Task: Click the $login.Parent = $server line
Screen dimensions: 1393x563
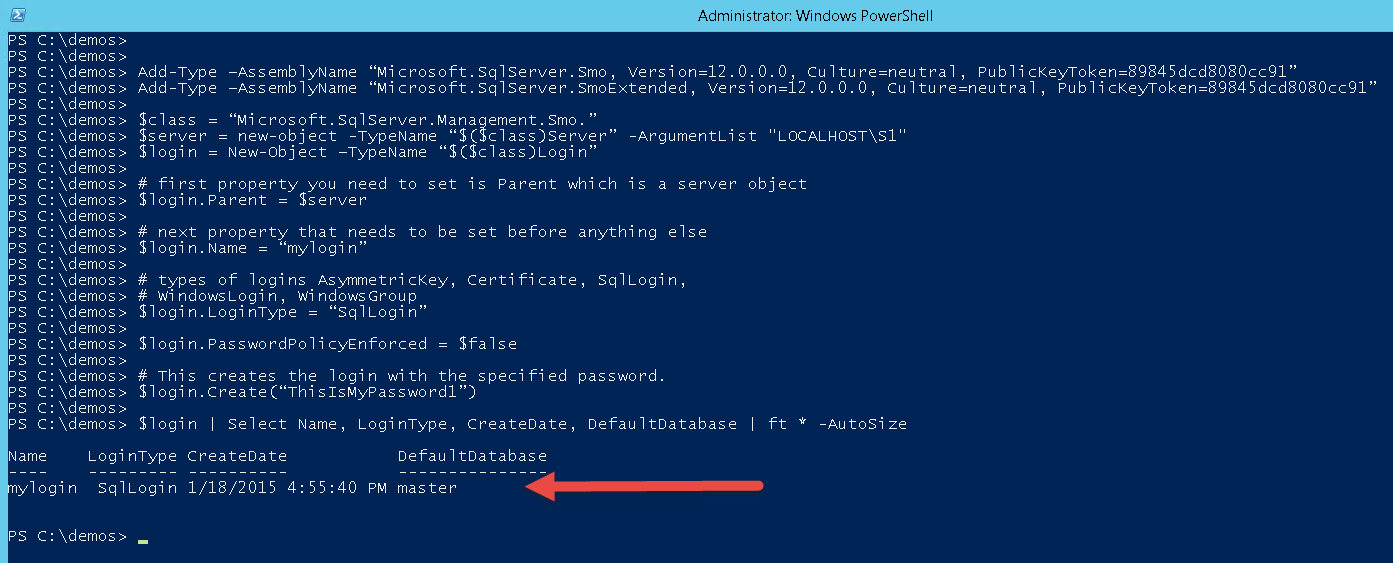Action: click(x=252, y=200)
